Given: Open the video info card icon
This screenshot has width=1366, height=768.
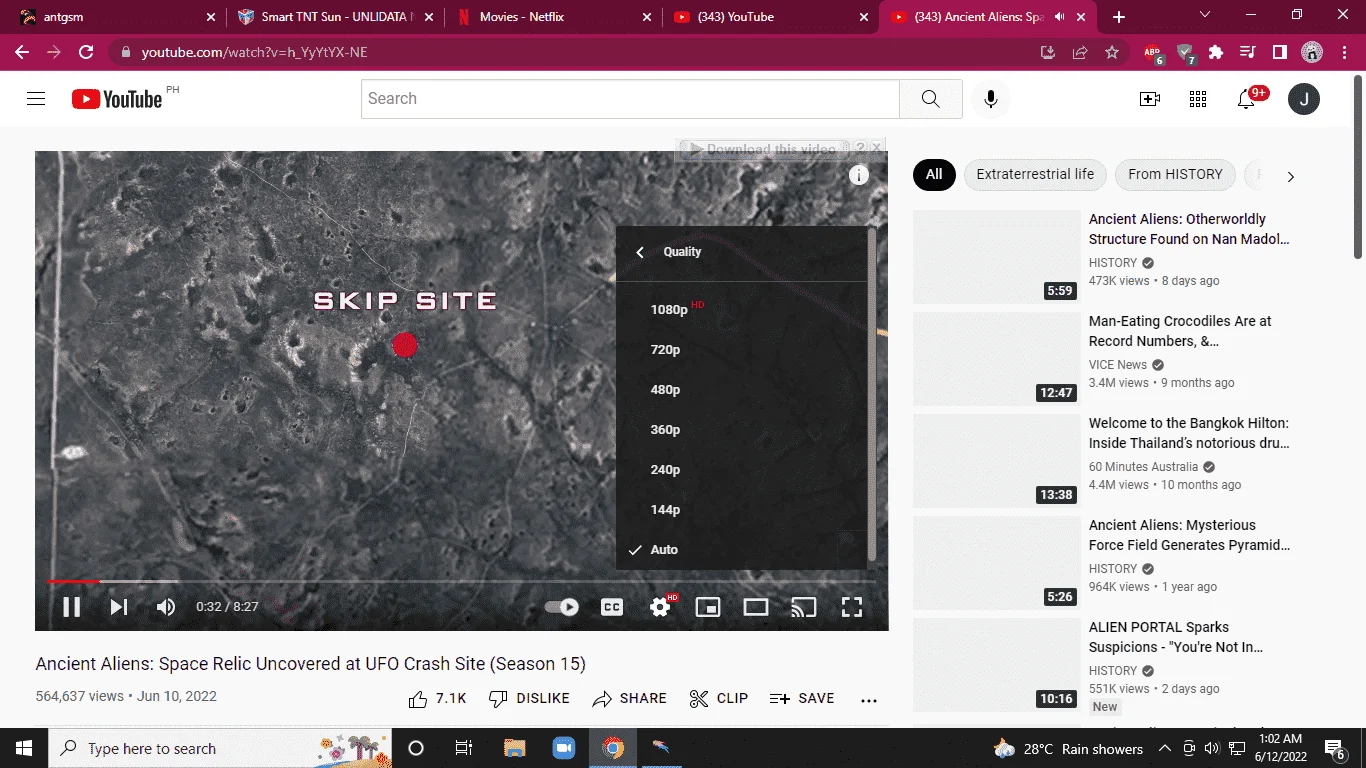Looking at the screenshot, I should 859,176.
